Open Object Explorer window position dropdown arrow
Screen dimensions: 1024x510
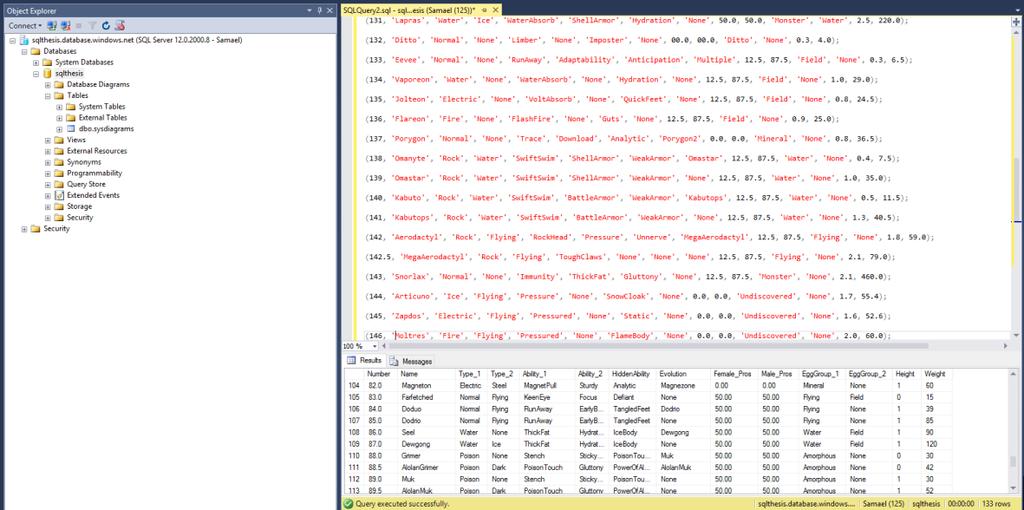(310, 10)
